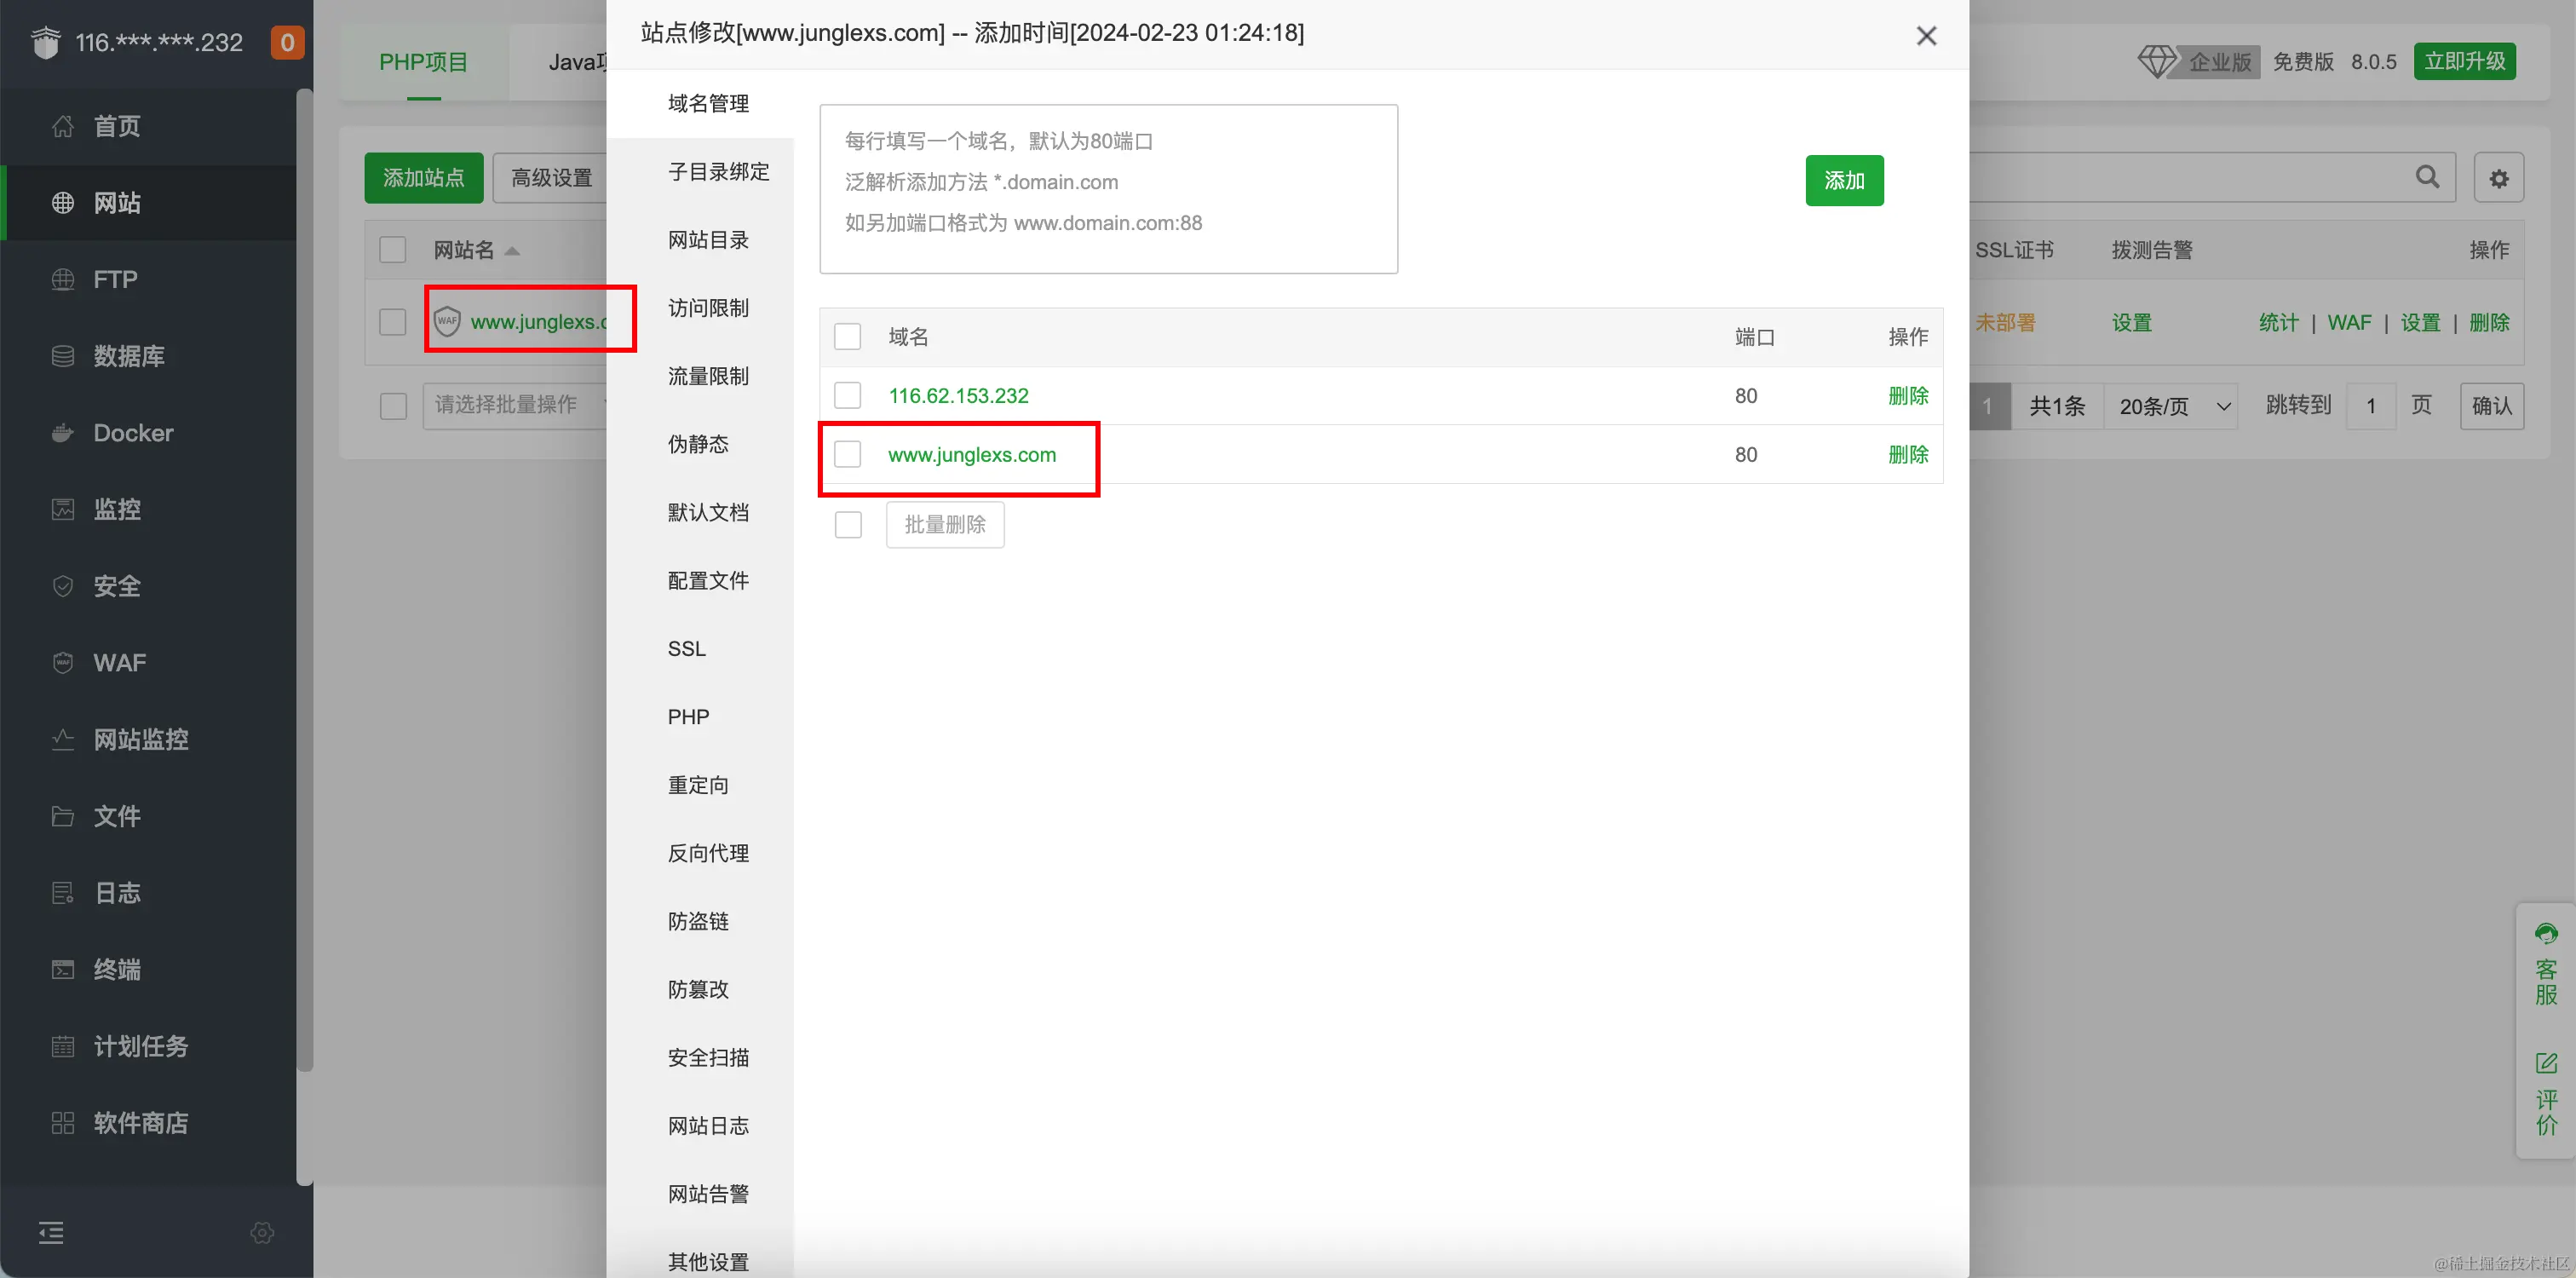Sort by website name arrow
Image resolution: width=2576 pixels, height=1278 pixels.
(x=512, y=250)
